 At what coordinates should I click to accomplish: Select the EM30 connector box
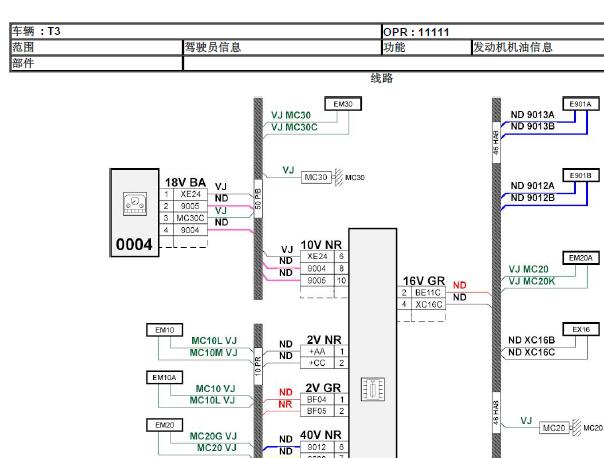343,104
